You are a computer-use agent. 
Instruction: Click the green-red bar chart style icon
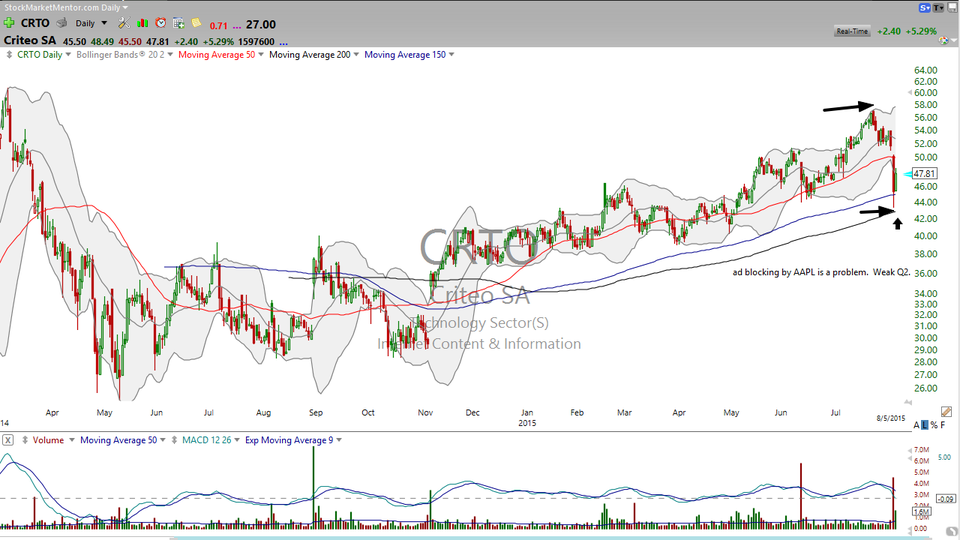143,23
